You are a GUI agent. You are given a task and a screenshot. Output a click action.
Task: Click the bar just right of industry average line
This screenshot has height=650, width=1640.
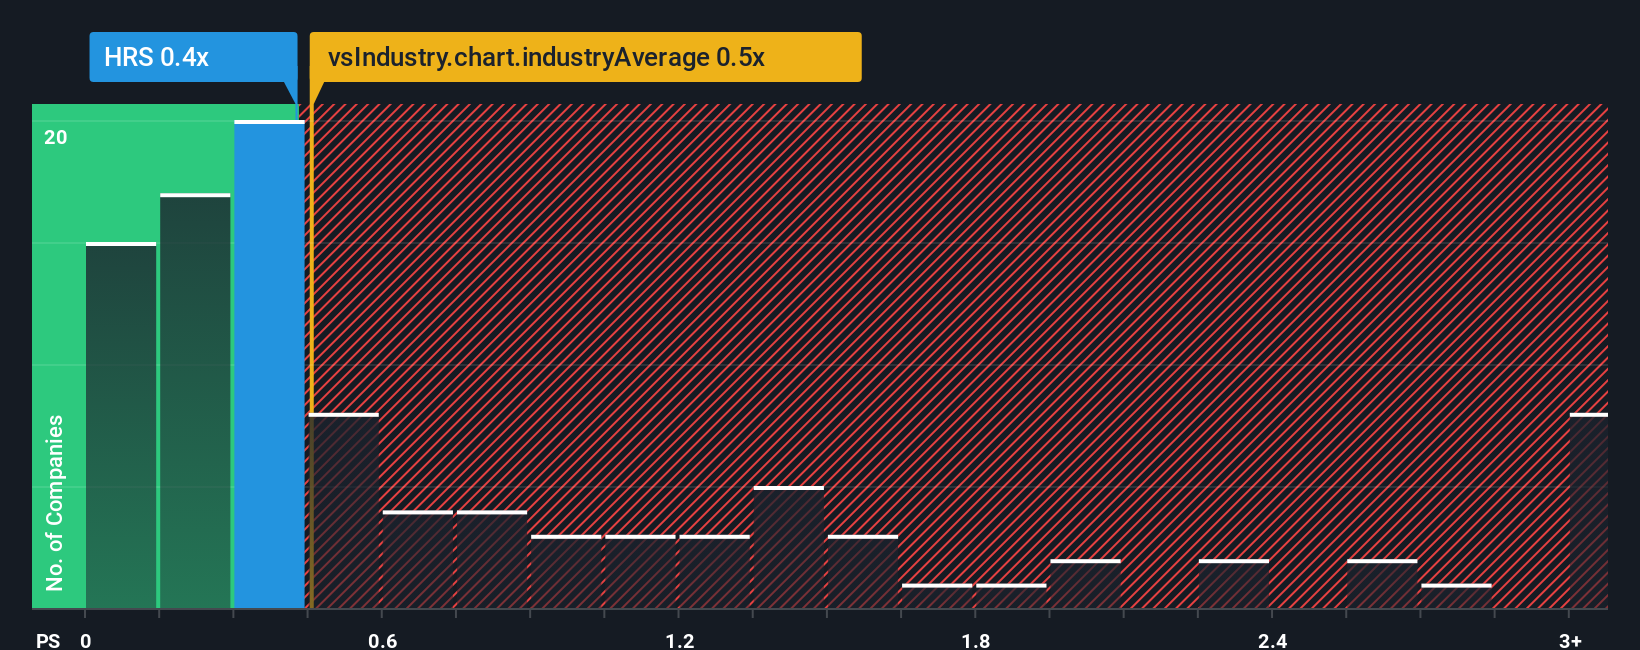(344, 511)
